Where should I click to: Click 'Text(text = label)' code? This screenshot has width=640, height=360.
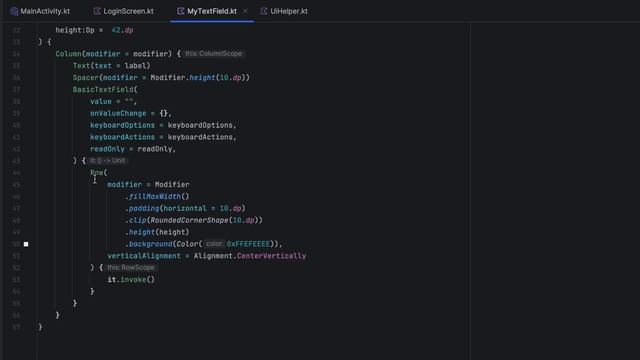[x=111, y=66]
